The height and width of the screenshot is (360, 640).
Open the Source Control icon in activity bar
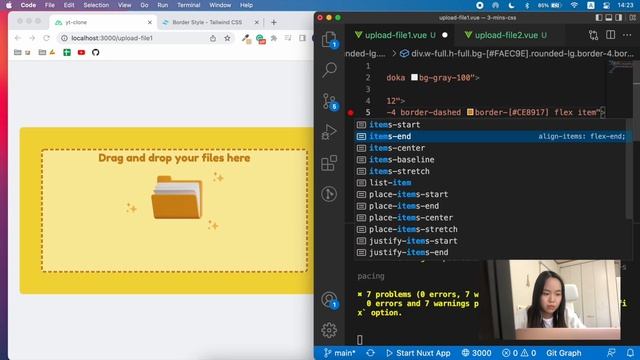tap(329, 101)
